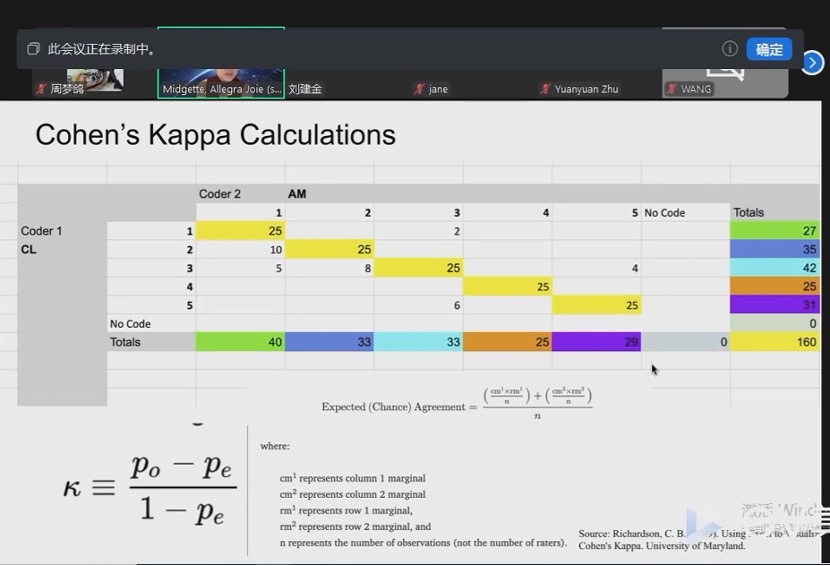Click muted mic icon beside 周梦鸽
This screenshot has height=566, width=830.
pyautogui.click(x=41, y=89)
